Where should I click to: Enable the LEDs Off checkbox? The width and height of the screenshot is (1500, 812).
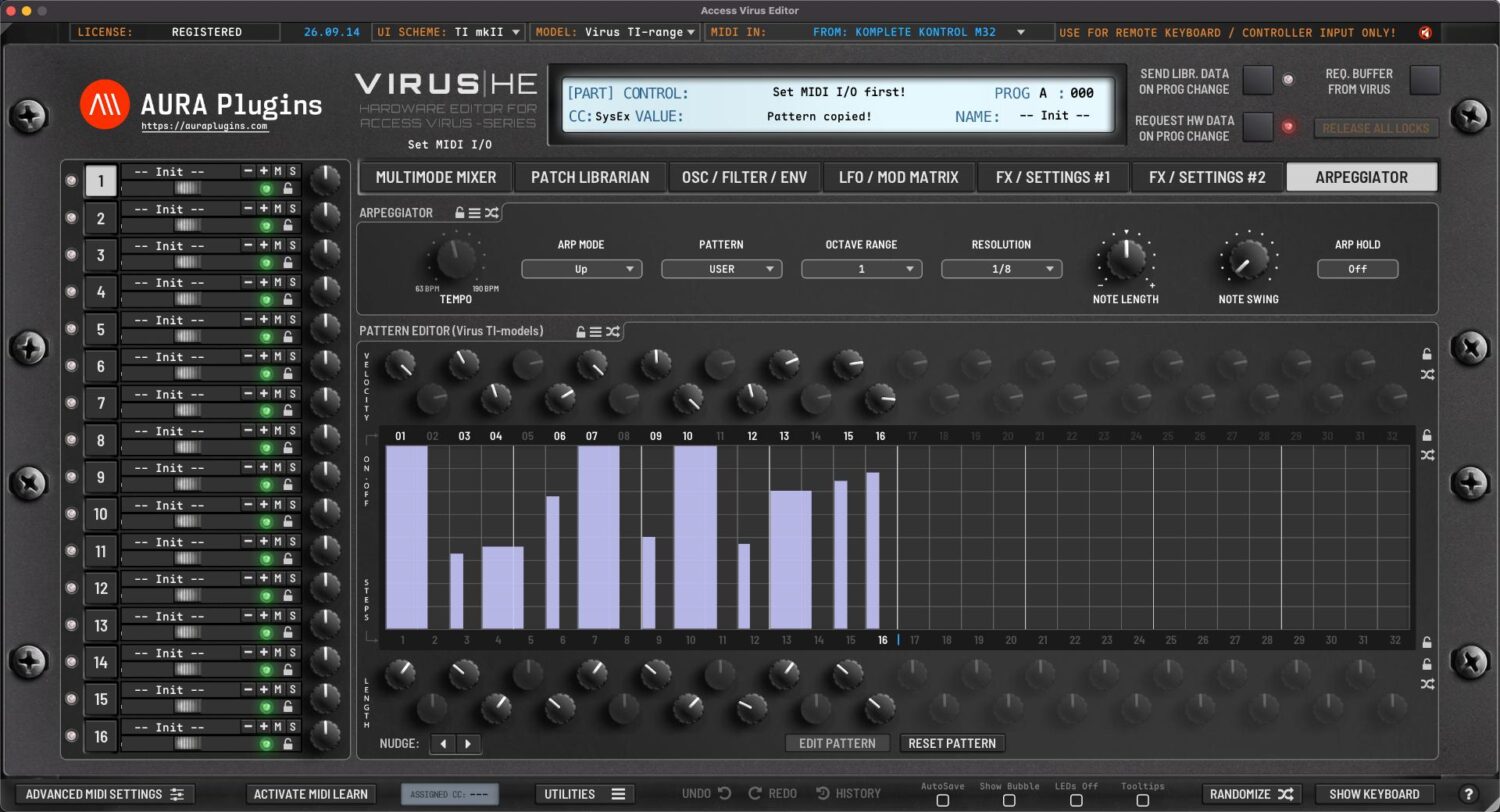[1075, 800]
